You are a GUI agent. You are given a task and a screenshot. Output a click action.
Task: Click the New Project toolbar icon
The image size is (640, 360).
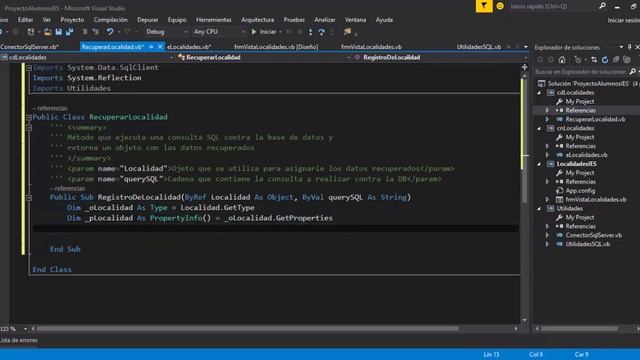[31, 32]
